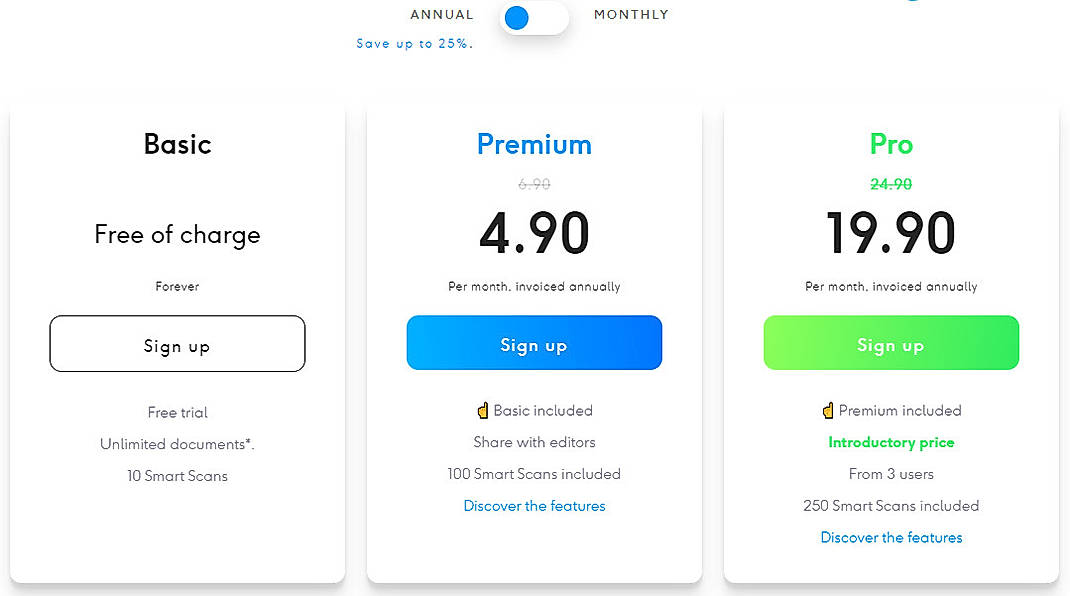Click the Free of charge text on Basic
Viewport: 1070px width, 596px height.
click(177, 234)
